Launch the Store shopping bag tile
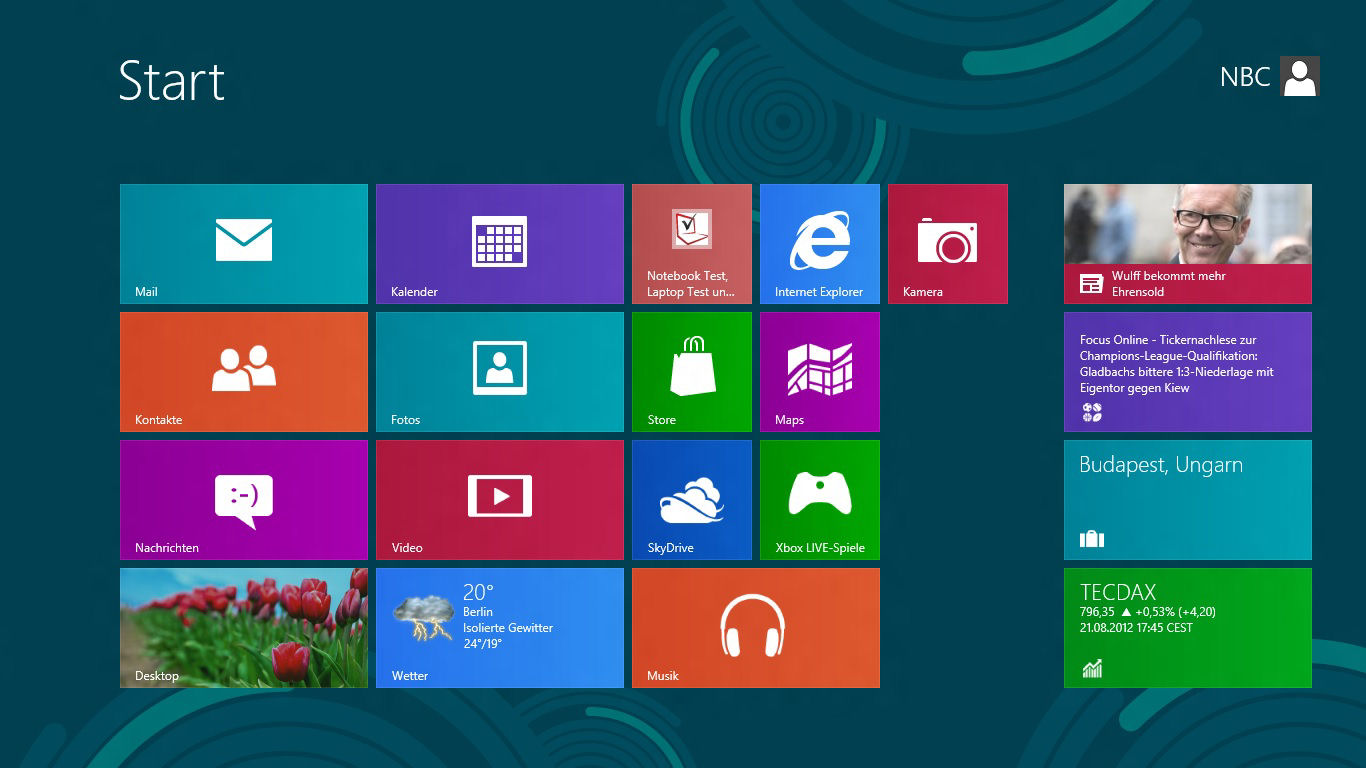This screenshot has height=768, width=1366. tap(691, 371)
